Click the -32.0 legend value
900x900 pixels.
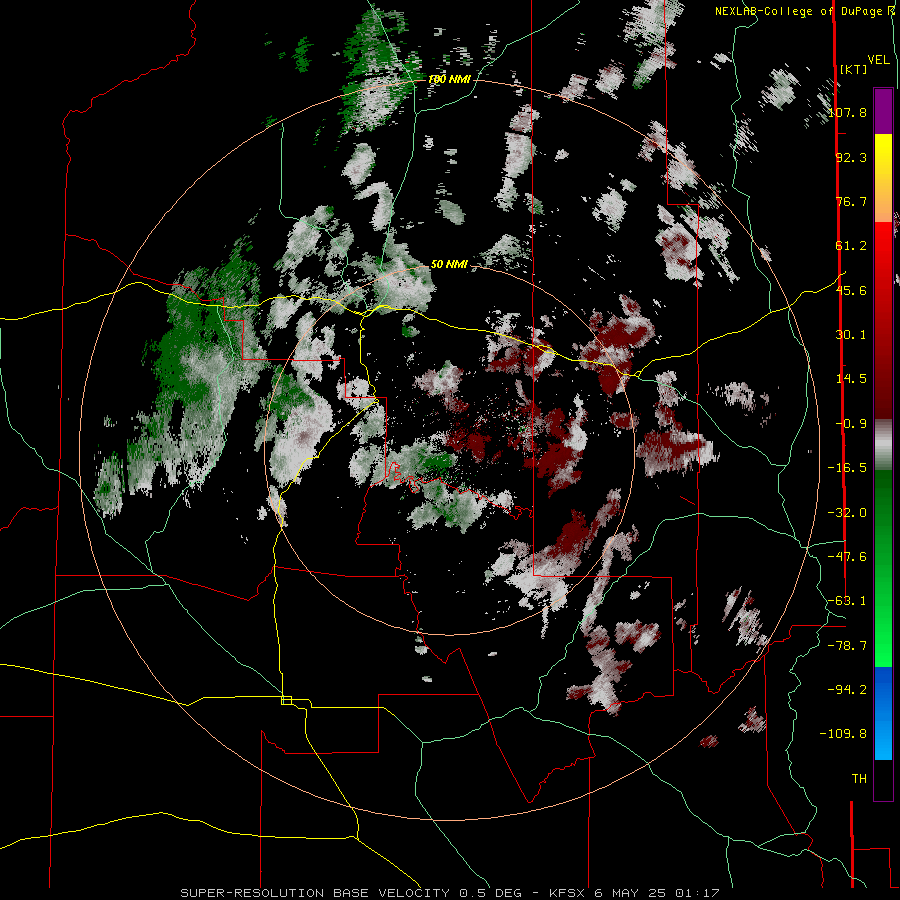pos(848,513)
